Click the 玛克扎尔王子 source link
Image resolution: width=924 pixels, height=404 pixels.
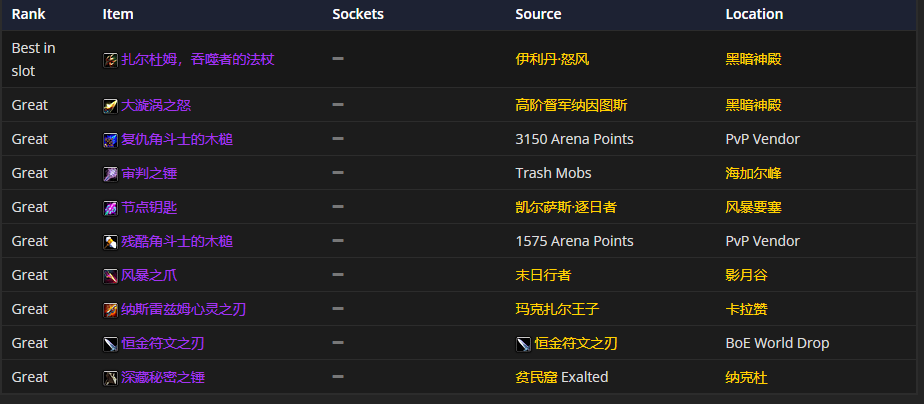(x=557, y=310)
